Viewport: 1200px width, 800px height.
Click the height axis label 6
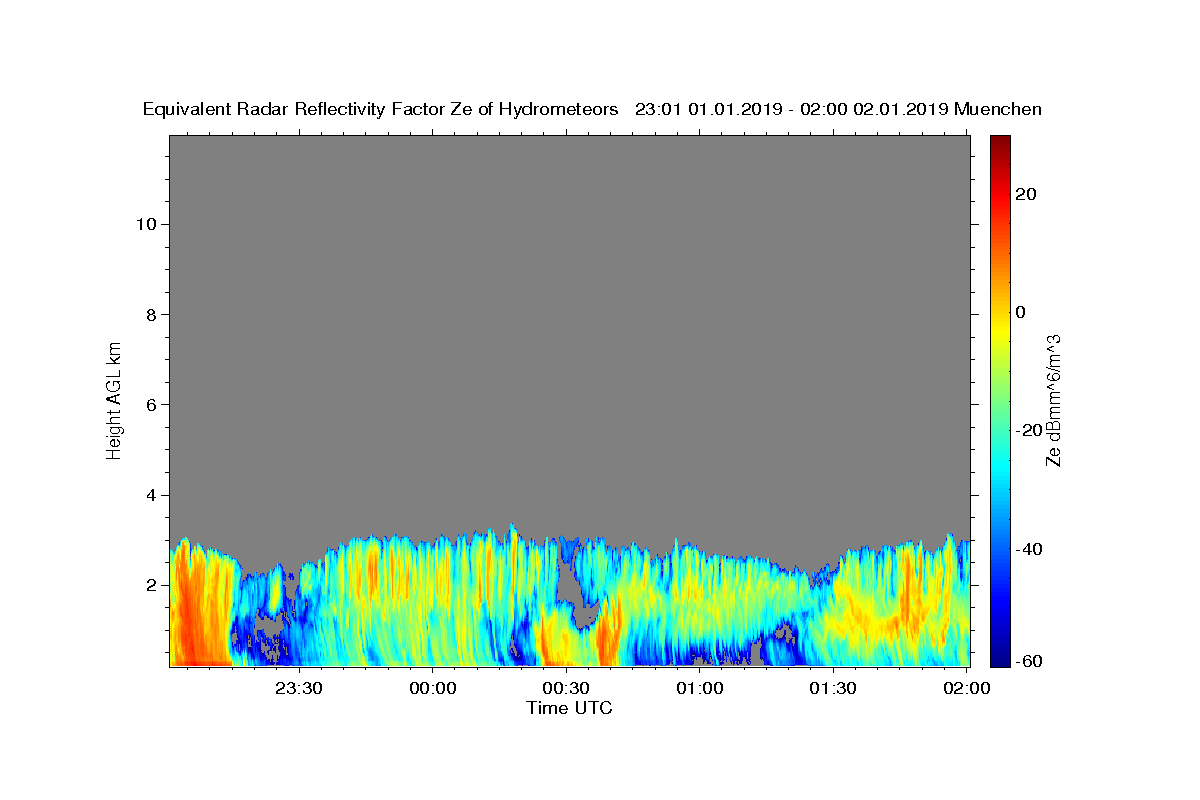coord(152,405)
